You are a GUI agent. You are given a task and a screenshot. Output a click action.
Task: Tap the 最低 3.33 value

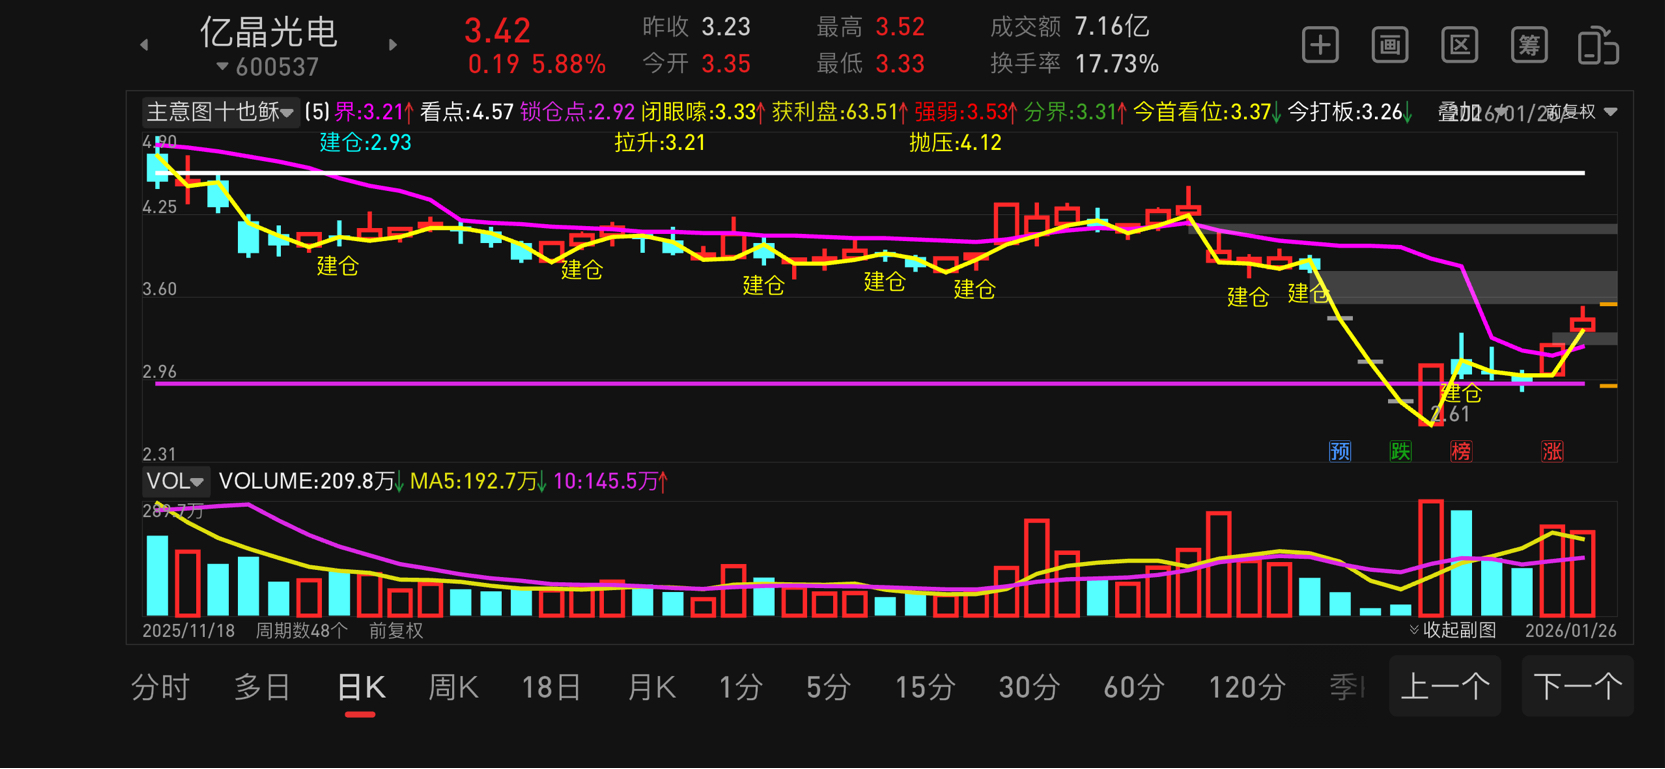[871, 64]
